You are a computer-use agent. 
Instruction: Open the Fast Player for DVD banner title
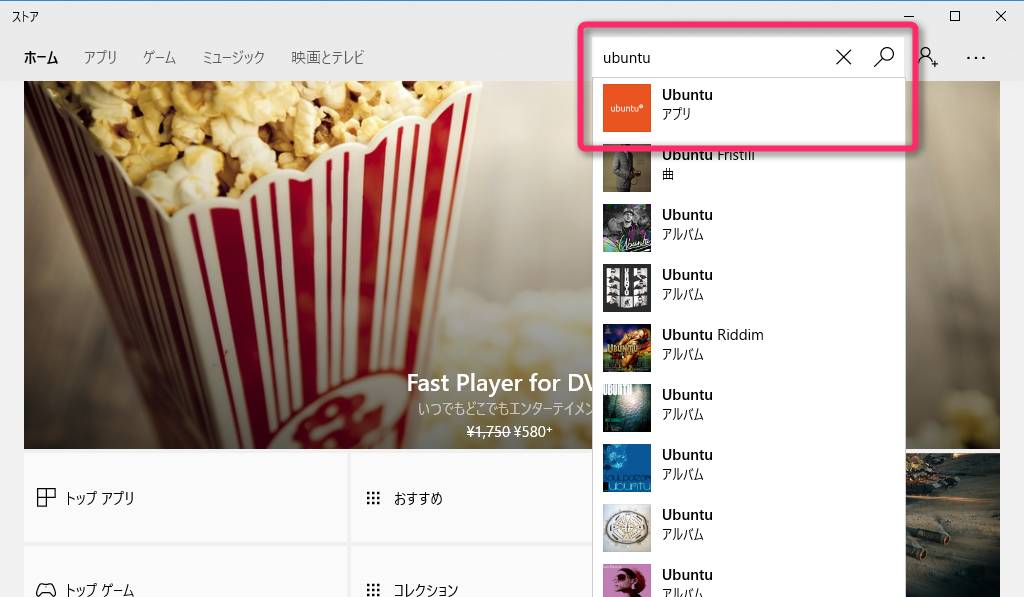click(499, 383)
